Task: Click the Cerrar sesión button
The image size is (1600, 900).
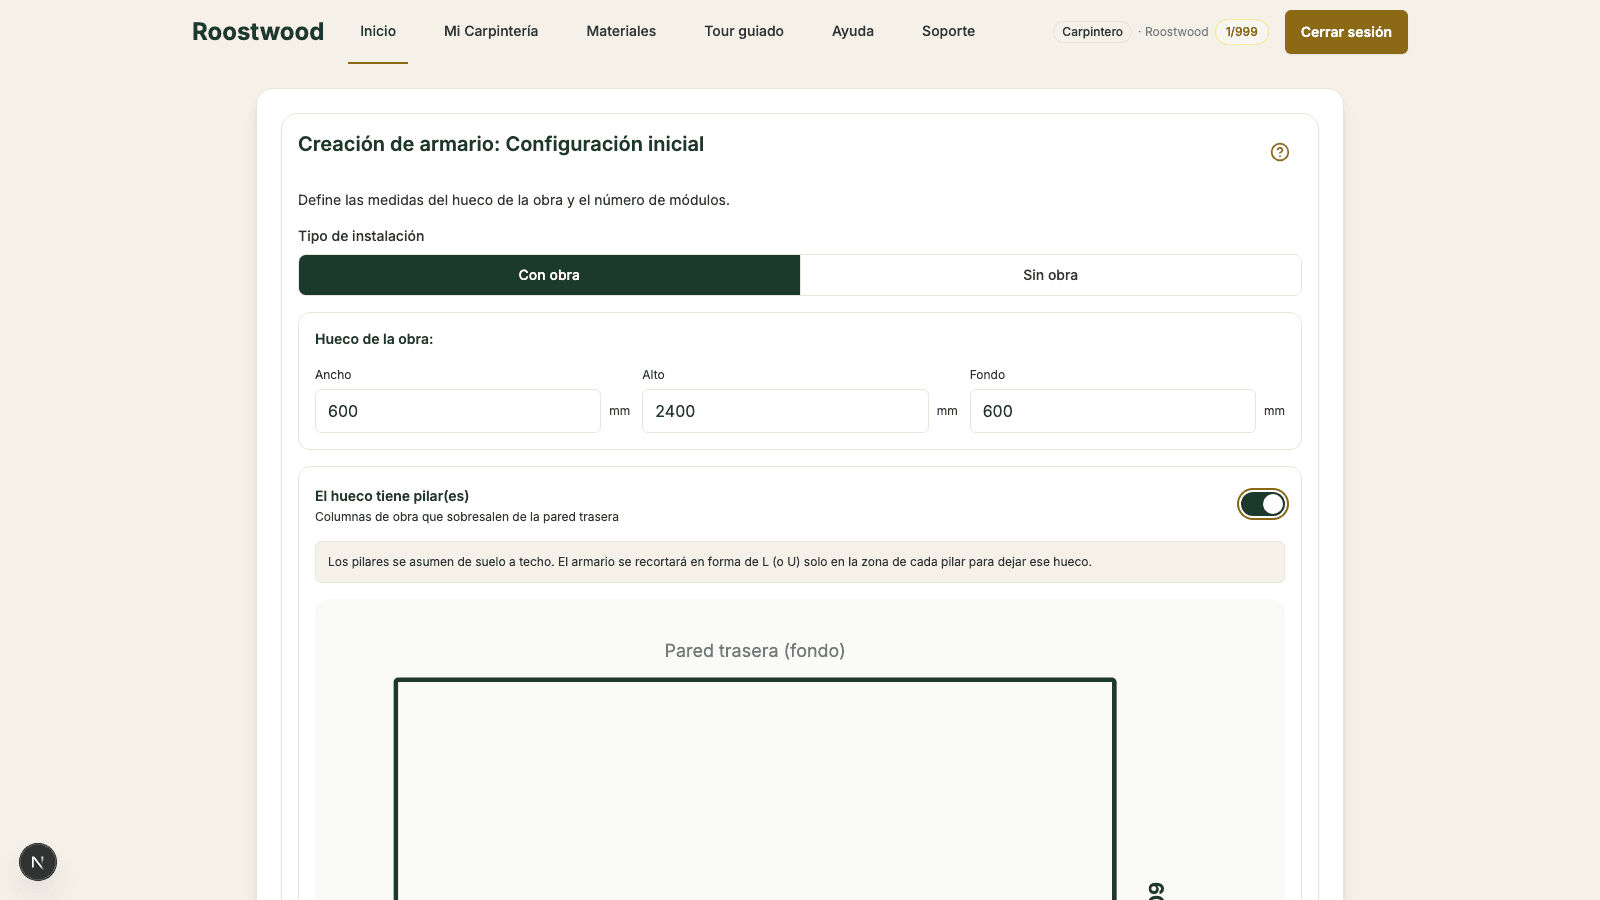Action: click(x=1346, y=32)
